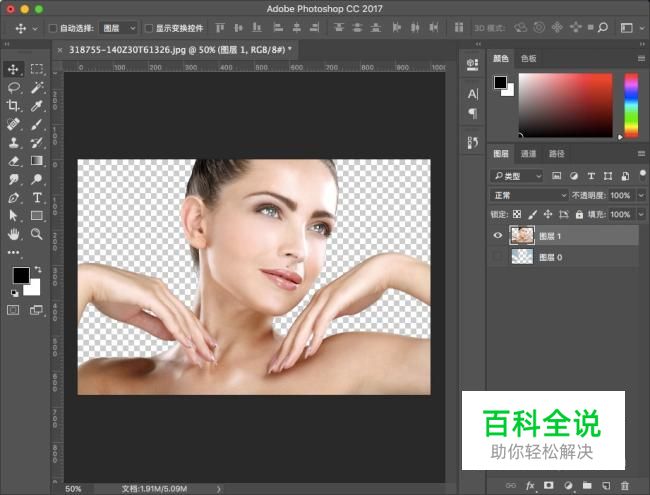The height and width of the screenshot is (495, 650).
Task: Select the Zoom tool
Action: pyautogui.click(x=36, y=234)
